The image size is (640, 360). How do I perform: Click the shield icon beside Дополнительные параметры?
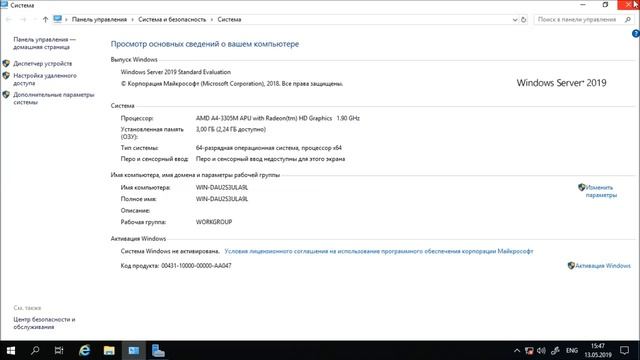click(x=6, y=95)
